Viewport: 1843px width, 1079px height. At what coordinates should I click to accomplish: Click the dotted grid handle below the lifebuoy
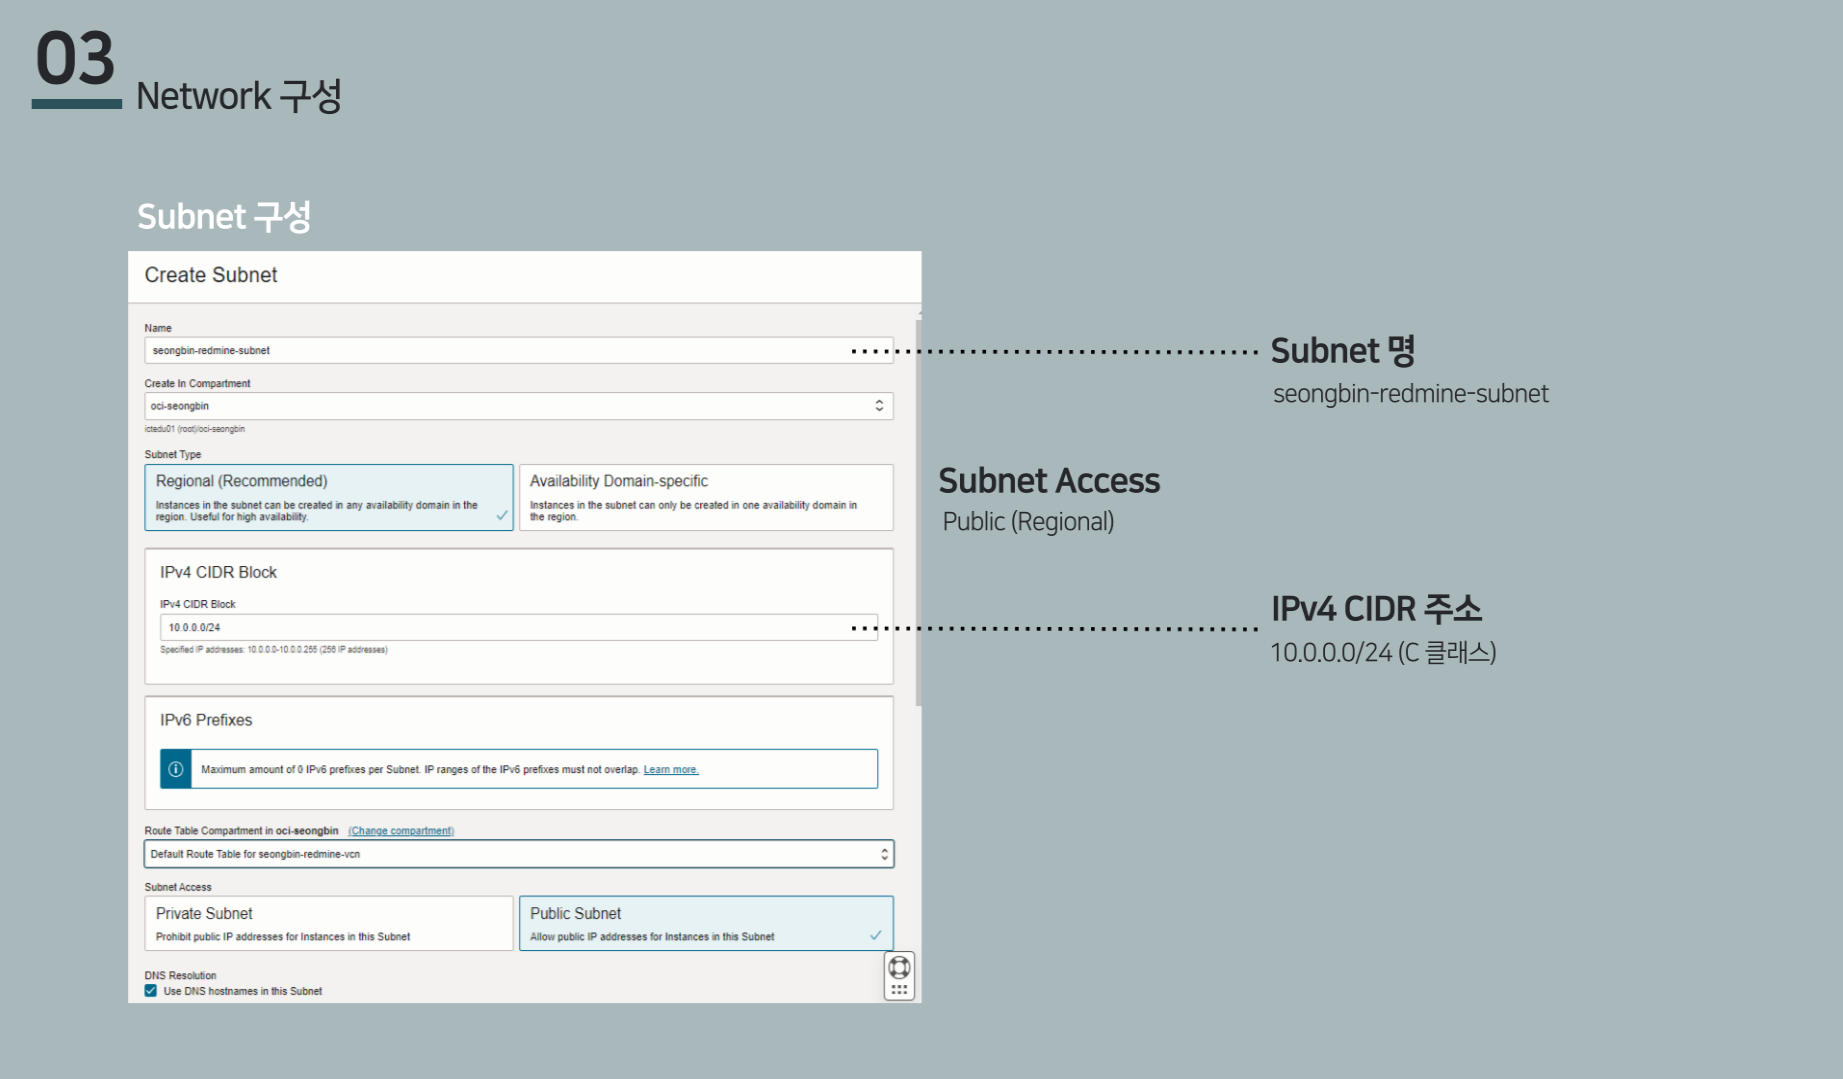click(x=899, y=989)
